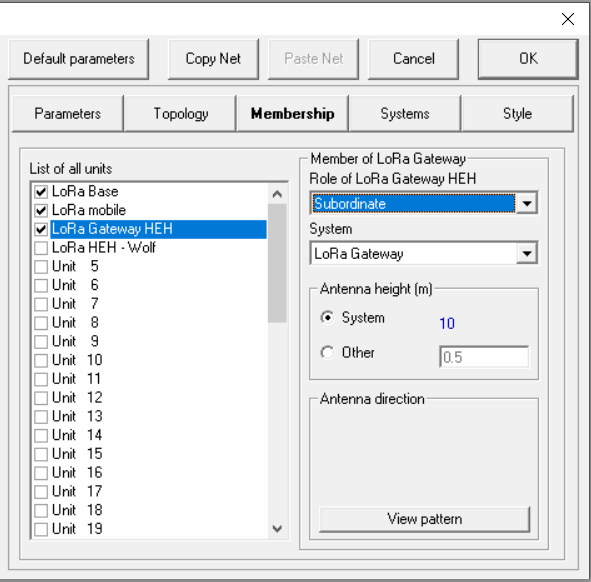Click the Other antenna height field

point(484,357)
